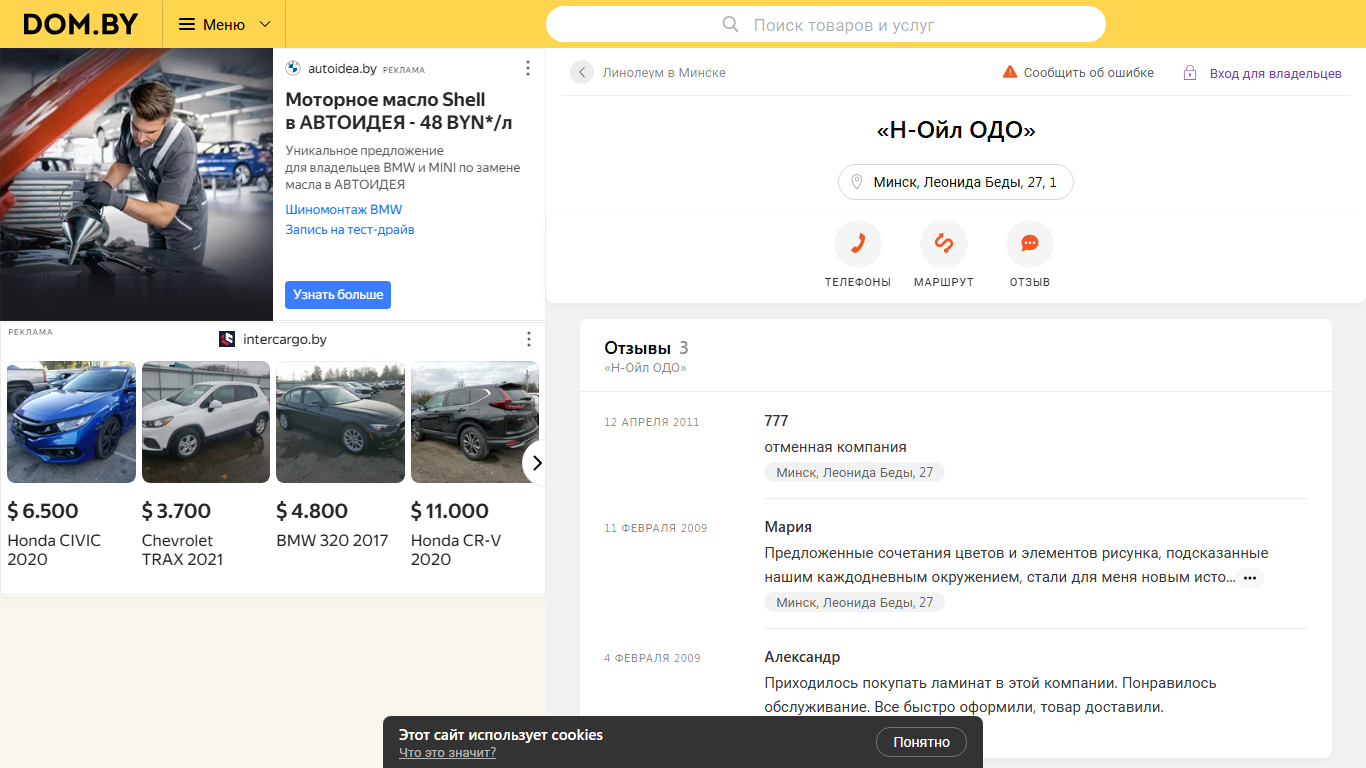
Task: Click the intercargo.by site name
Action: 285,339
